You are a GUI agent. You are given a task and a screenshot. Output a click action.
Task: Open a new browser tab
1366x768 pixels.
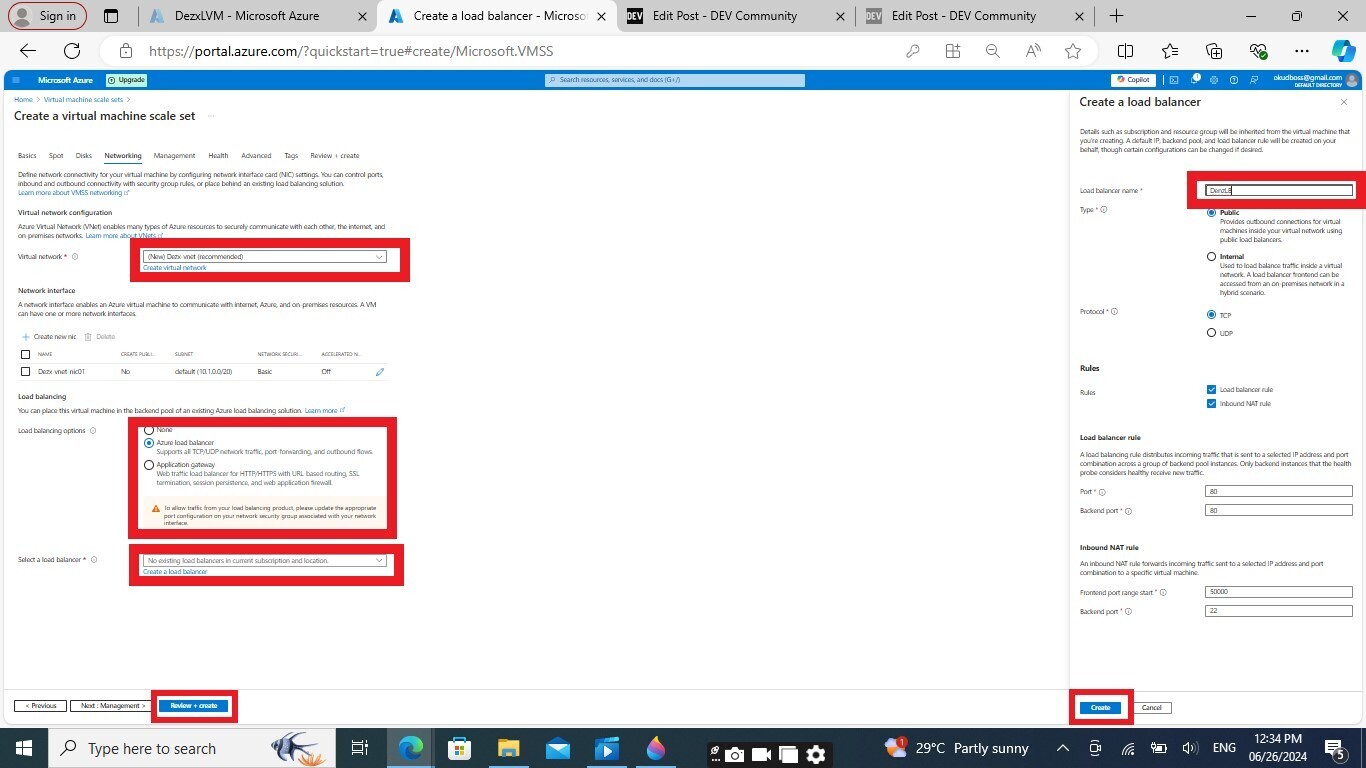pos(1116,16)
